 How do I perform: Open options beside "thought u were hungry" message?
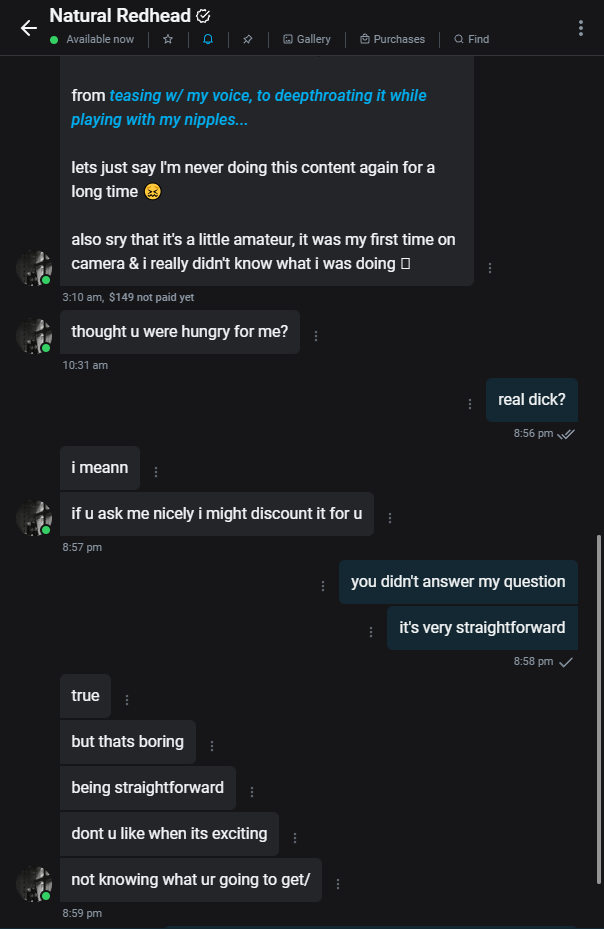[x=316, y=336]
